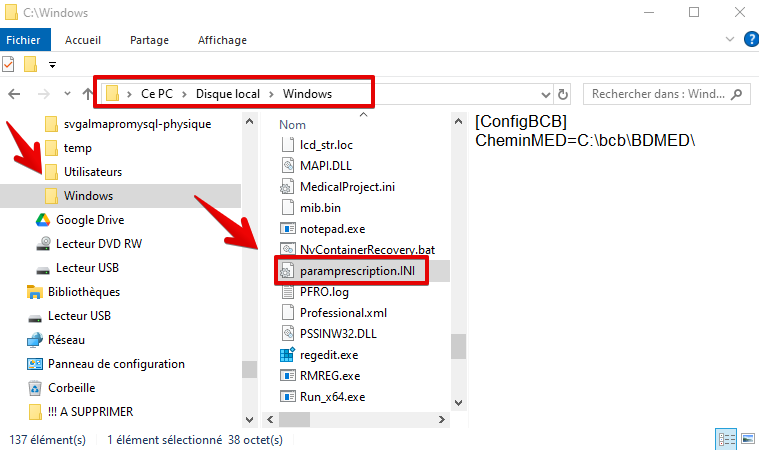Screen dimensions: 759x450
Task: Open the Fichier menu tab
Action: click(x=23, y=40)
